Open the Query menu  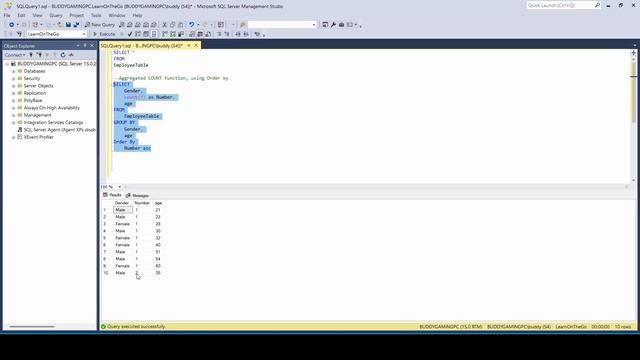tap(56, 16)
